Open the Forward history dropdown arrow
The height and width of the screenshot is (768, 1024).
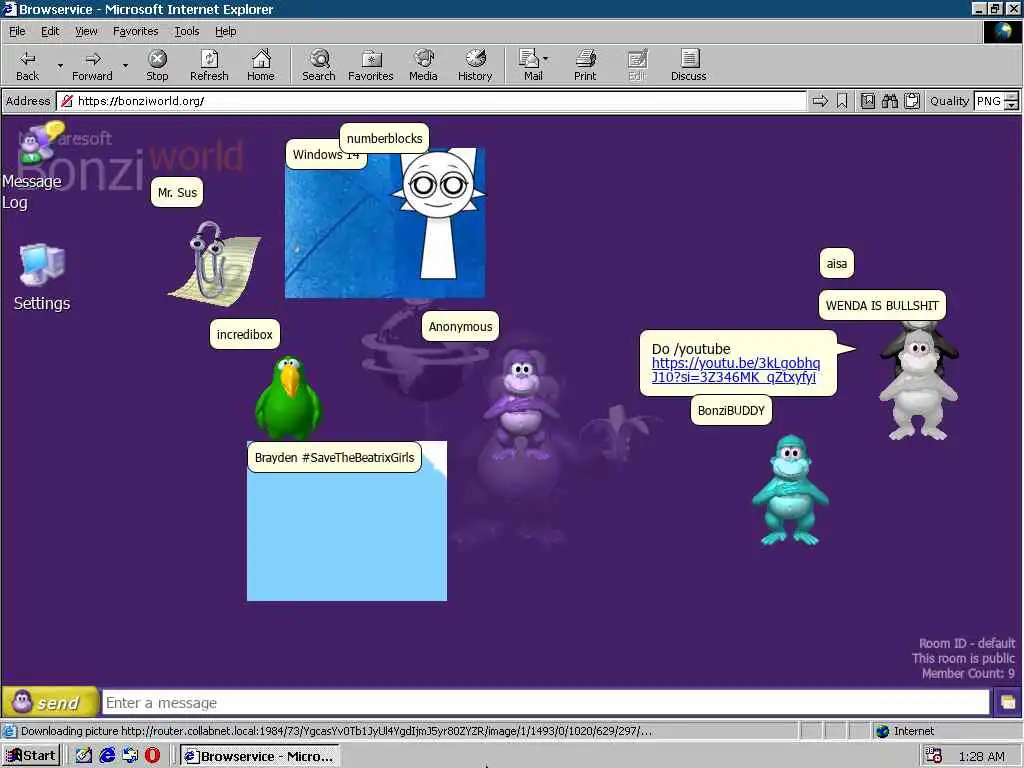(125, 65)
